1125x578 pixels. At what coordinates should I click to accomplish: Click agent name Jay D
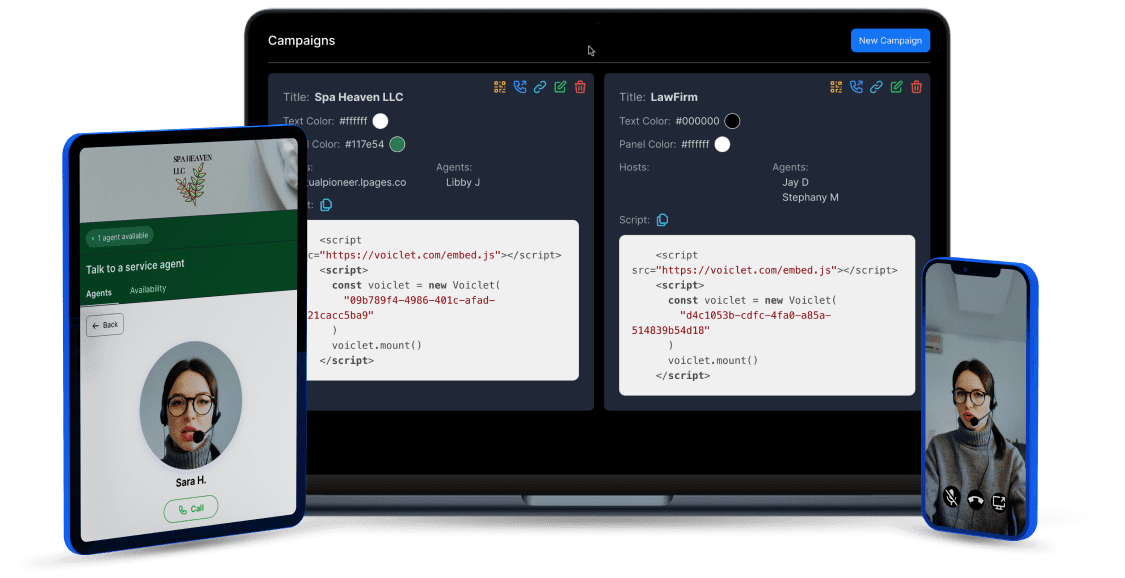(795, 182)
